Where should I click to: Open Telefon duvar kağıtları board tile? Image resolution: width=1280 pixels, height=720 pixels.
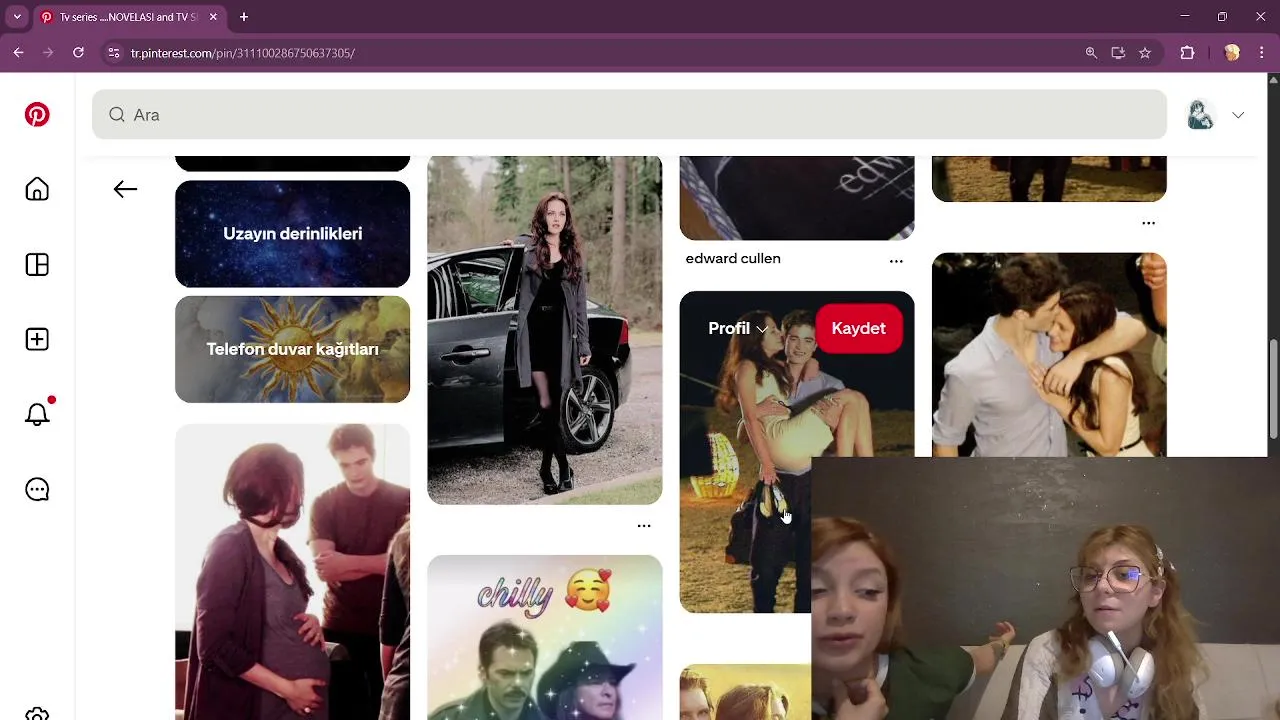292,349
